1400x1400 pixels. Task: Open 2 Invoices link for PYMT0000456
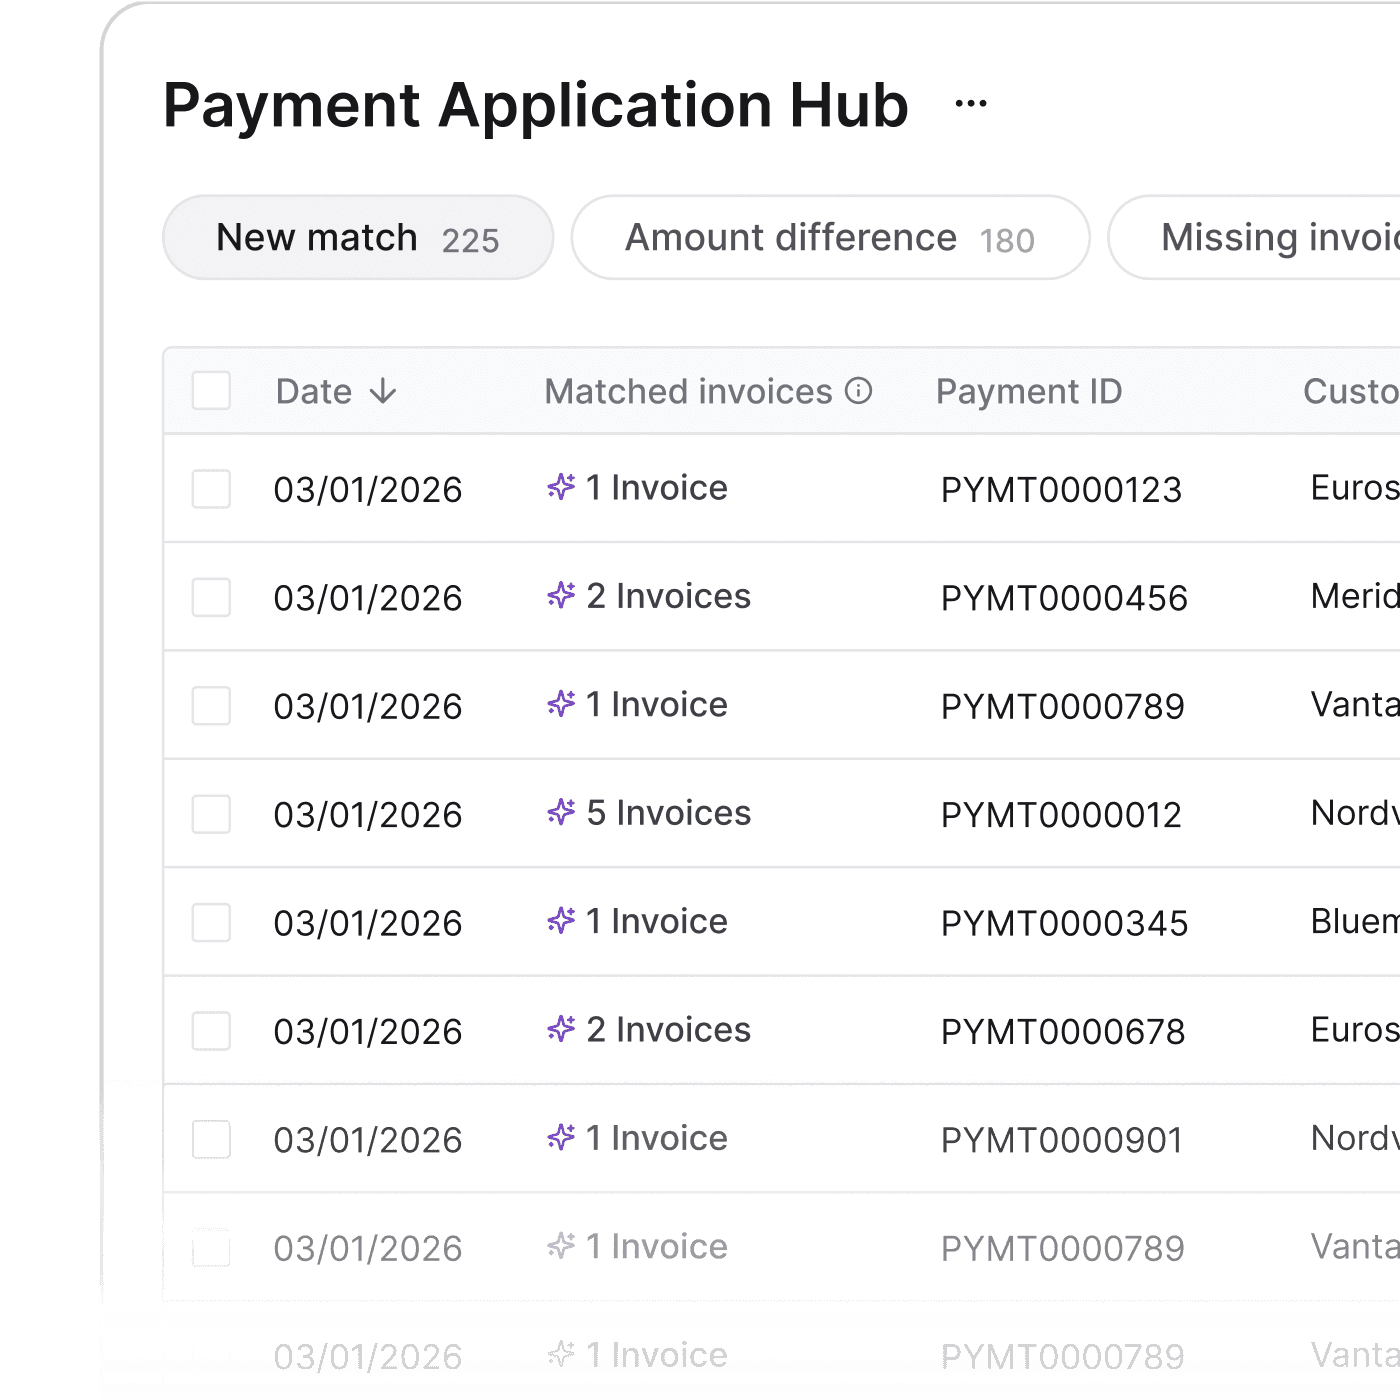(x=668, y=596)
